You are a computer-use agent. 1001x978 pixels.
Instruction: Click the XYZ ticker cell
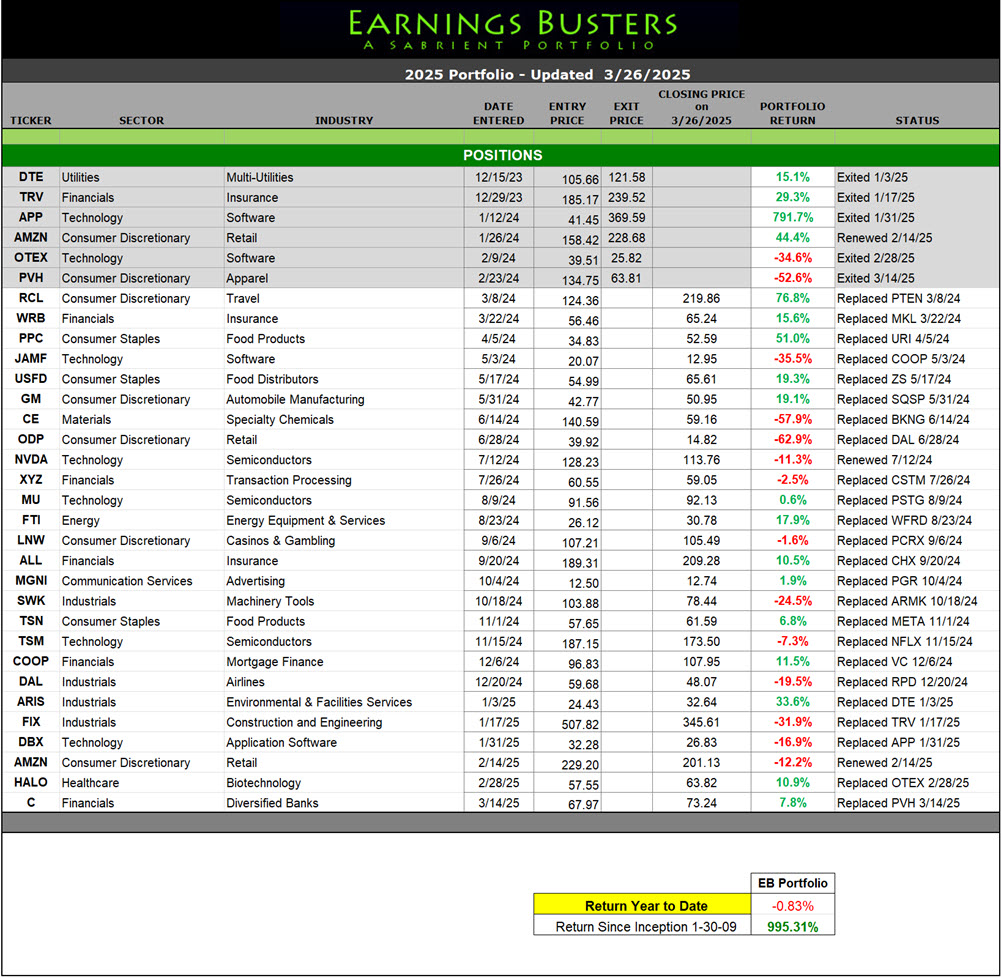[31, 479]
